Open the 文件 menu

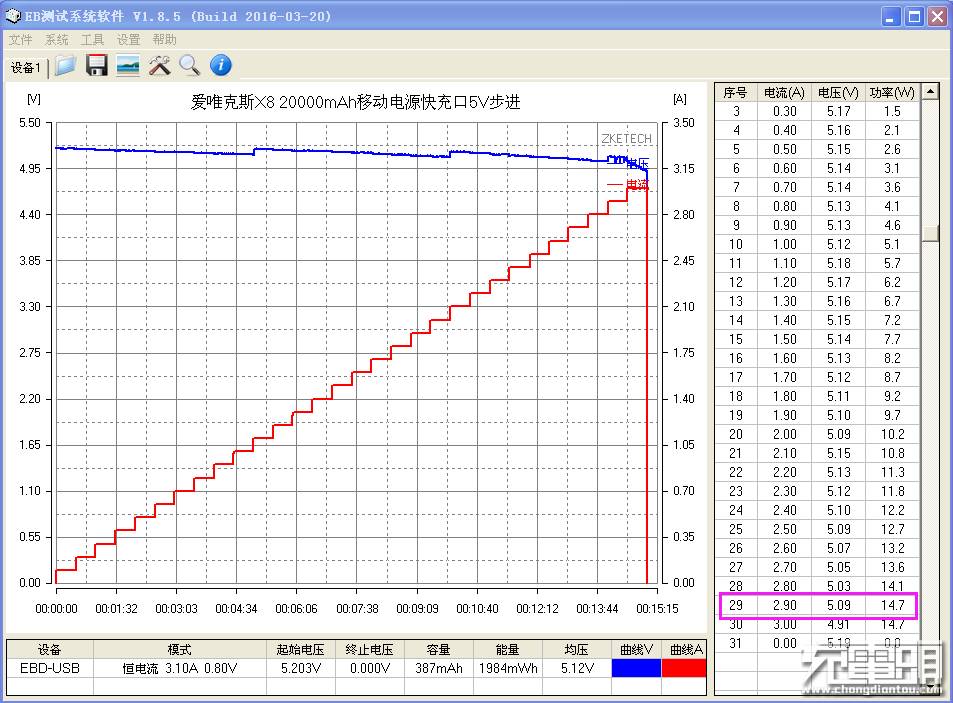tap(20, 39)
